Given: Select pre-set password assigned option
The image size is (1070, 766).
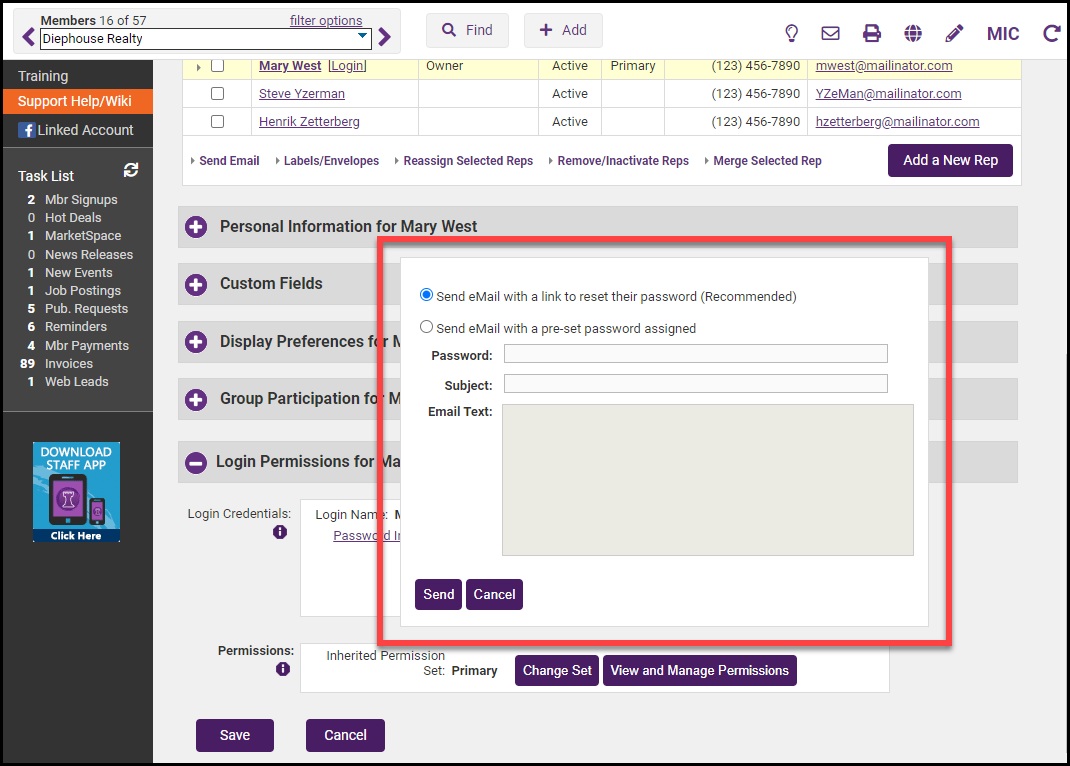Looking at the screenshot, I should 427,327.
